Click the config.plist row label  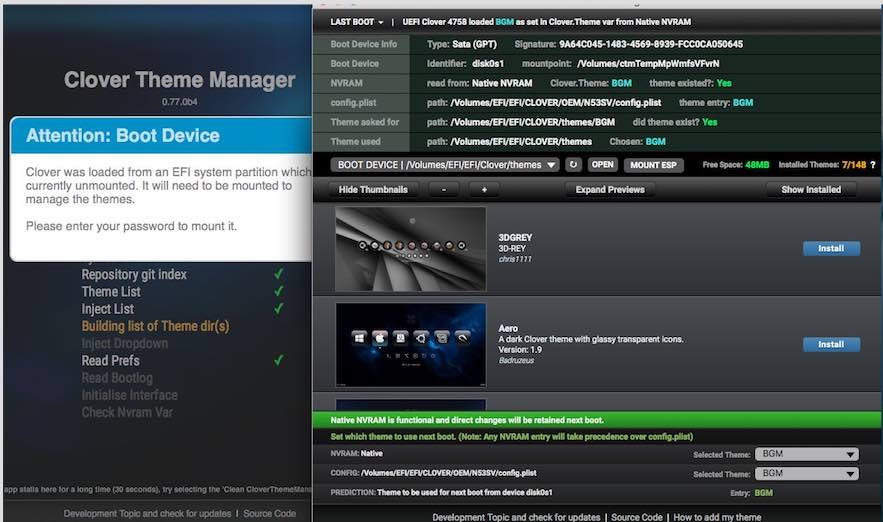pyautogui.click(x=353, y=102)
